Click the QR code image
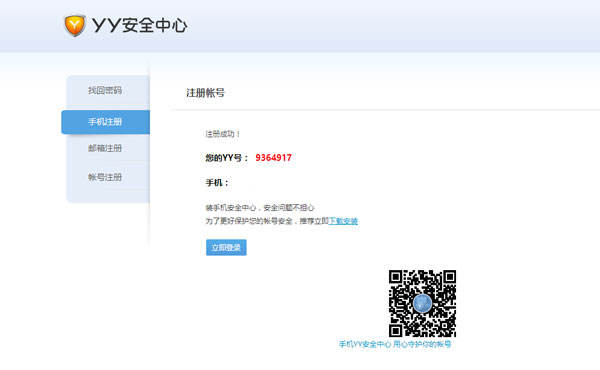Image resolution: width=600 pixels, height=370 pixels. click(x=422, y=303)
